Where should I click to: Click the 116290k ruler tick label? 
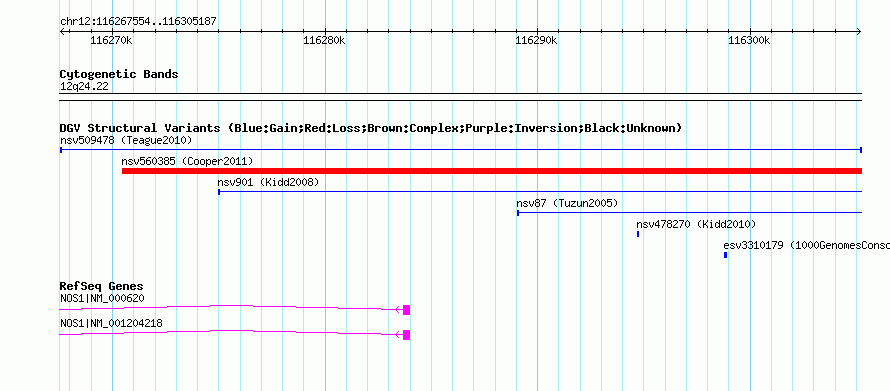[536, 40]
